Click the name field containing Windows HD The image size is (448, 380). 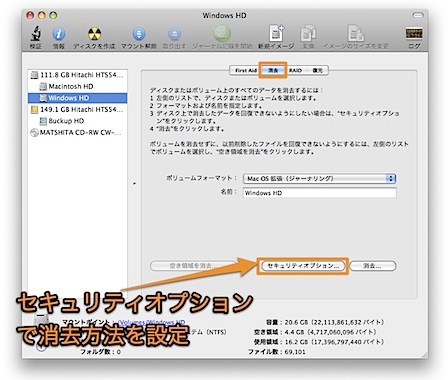click(x=320, y=193)
